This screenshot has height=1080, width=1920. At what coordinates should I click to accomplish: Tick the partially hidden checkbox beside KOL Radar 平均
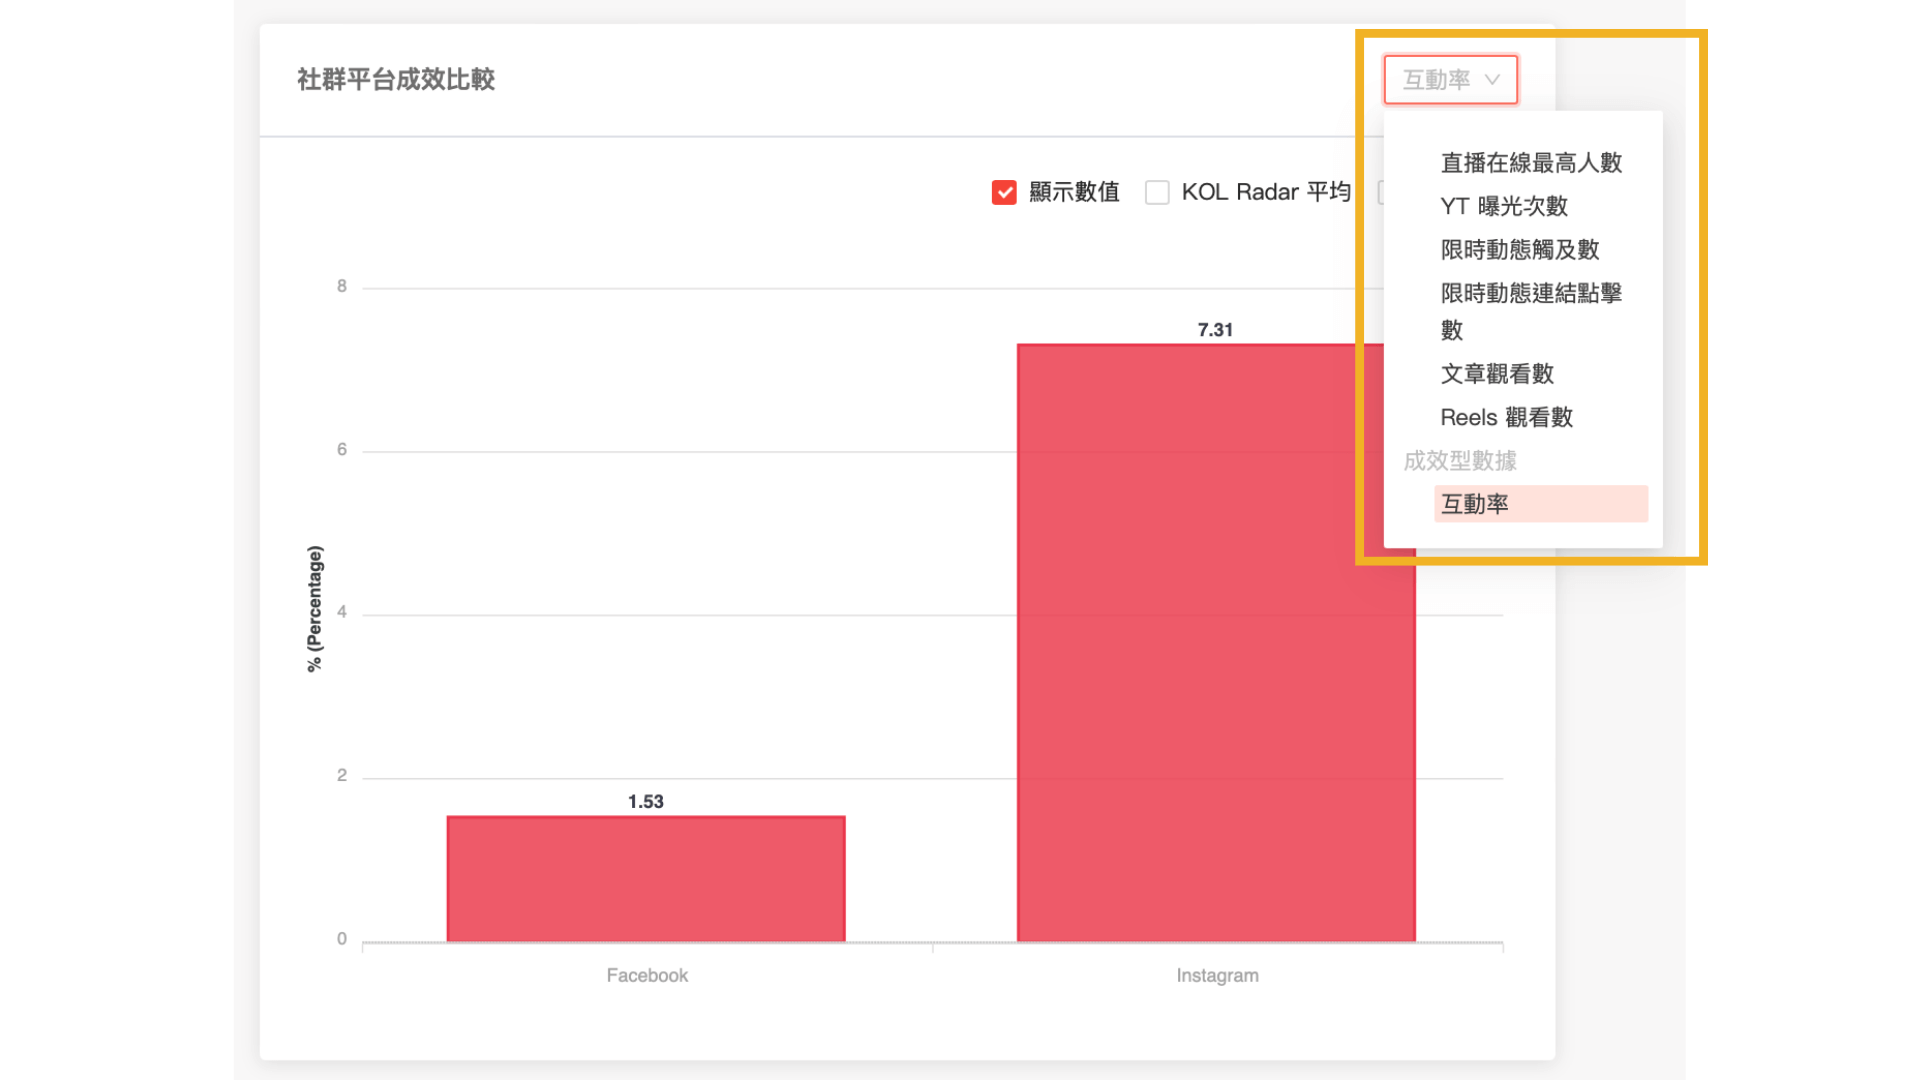pos(1380,192)
